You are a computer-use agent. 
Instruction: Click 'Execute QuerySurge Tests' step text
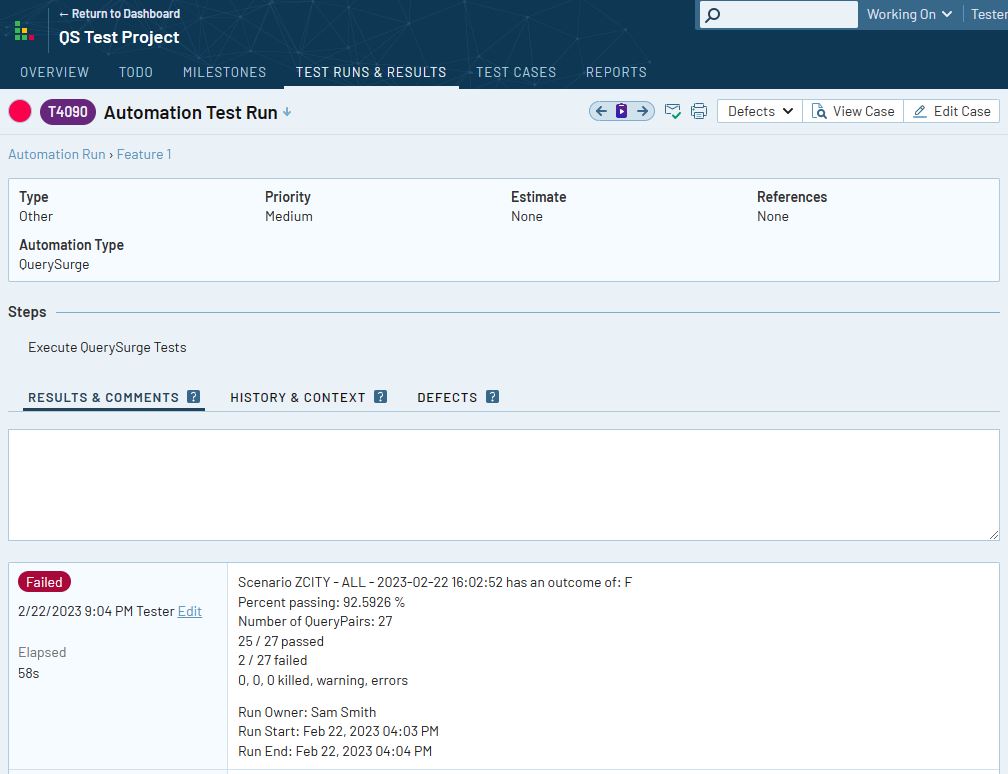tap(107, 347)
